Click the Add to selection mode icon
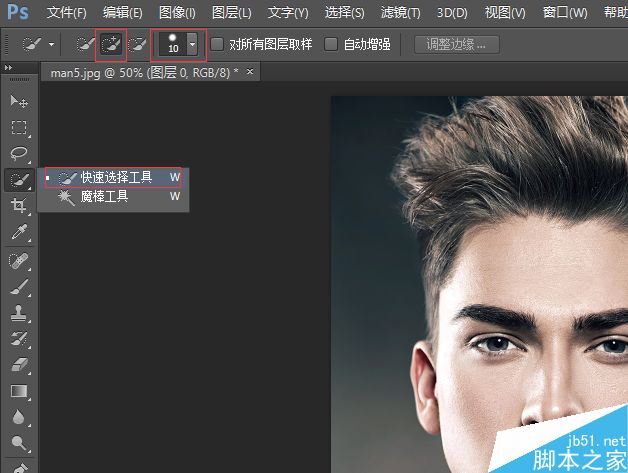The image size is (628, 473). (x=111, y=44)
